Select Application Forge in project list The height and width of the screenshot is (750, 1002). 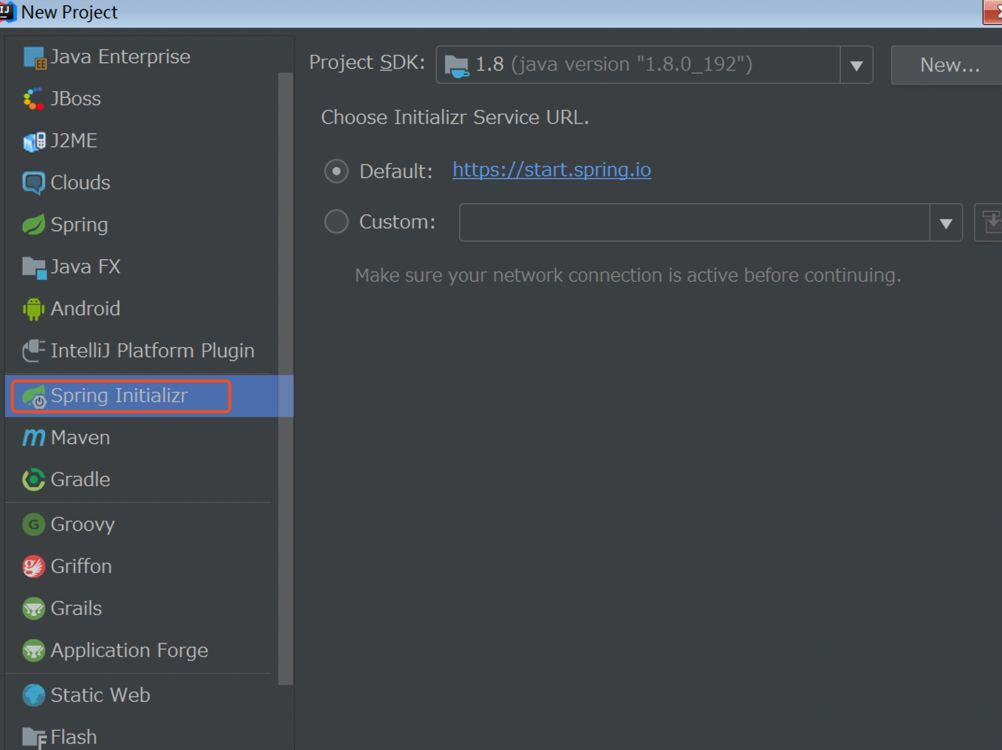[129, 650]
